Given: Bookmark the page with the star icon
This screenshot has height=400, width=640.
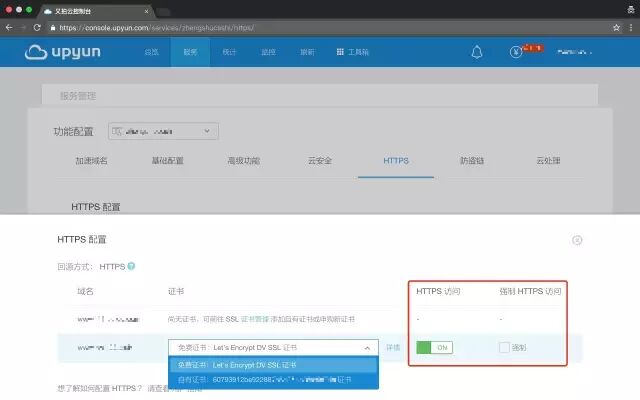Looking at the screenshot, I should coord(616,28).
